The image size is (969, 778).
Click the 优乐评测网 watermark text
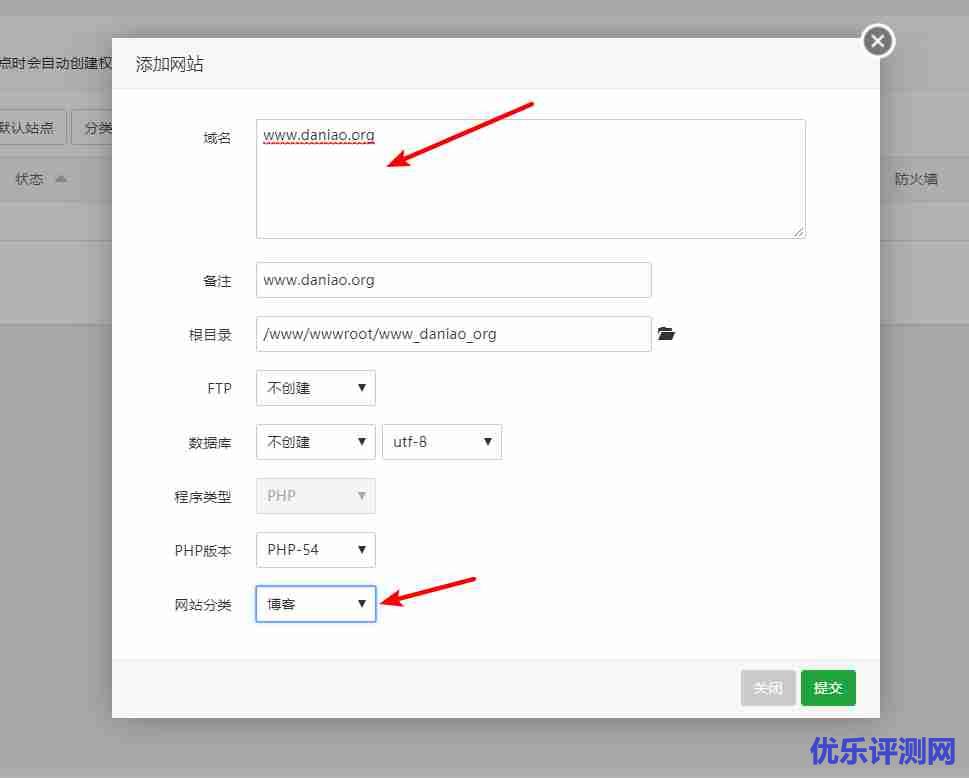tap(883, 750)
